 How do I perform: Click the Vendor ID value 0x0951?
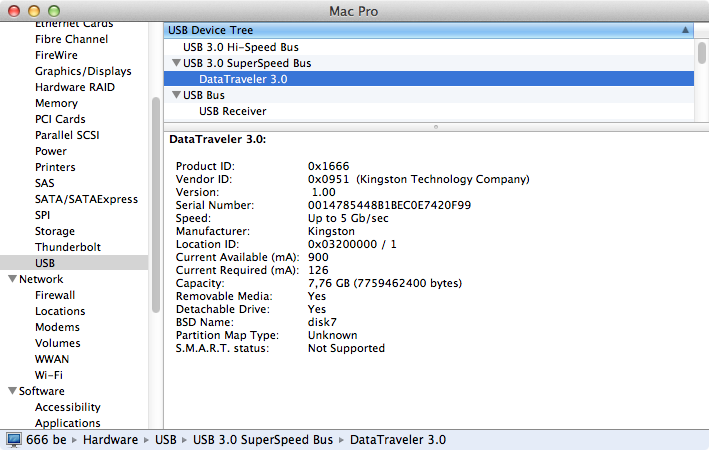pyautogui.click(x=328, y=179)
